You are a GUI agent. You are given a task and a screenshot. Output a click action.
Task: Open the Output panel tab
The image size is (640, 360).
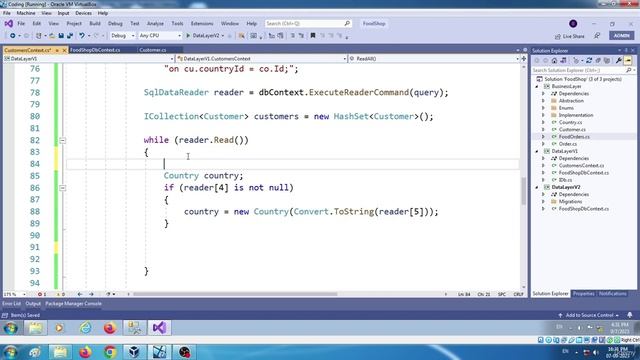33,304
